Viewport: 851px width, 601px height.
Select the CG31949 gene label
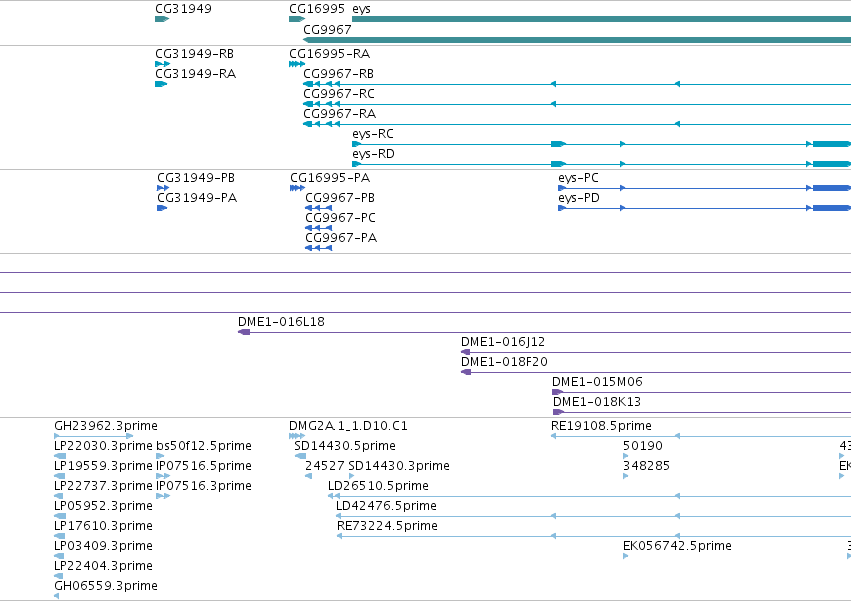point(183,9)
